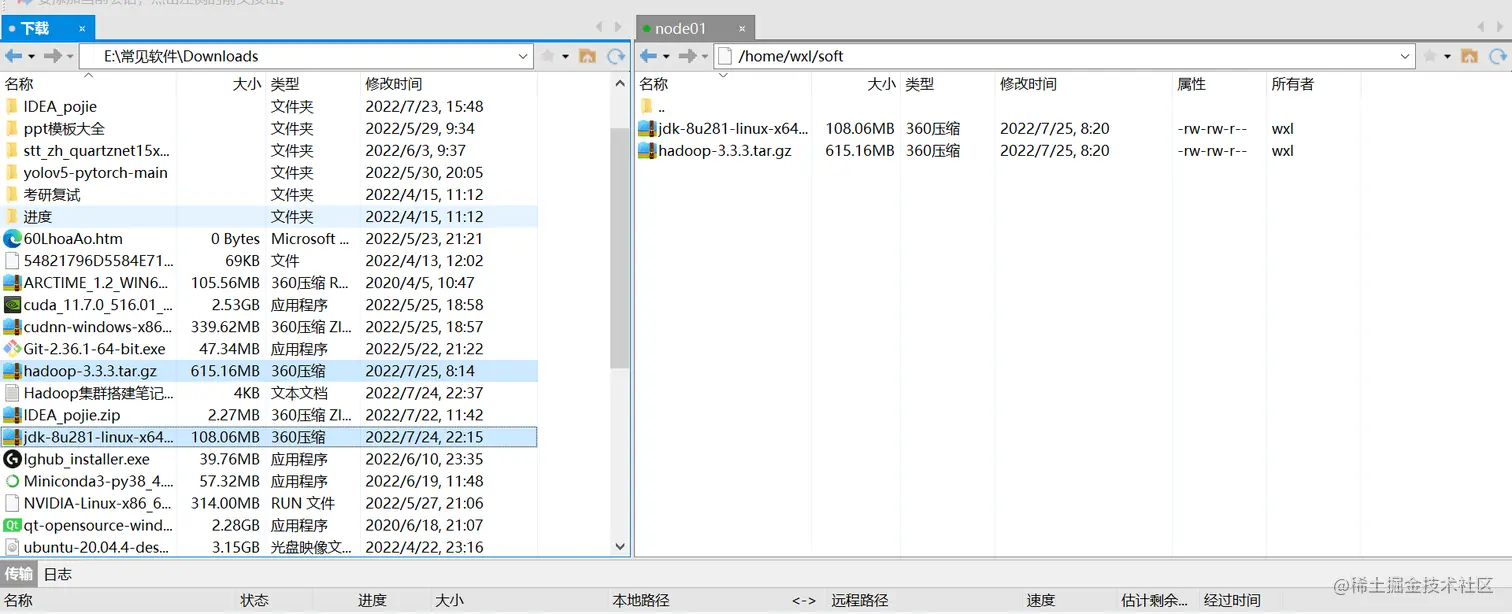Open local back-history dropdown arrow
Screen dimensions: 1512x614
coord(31,57)
